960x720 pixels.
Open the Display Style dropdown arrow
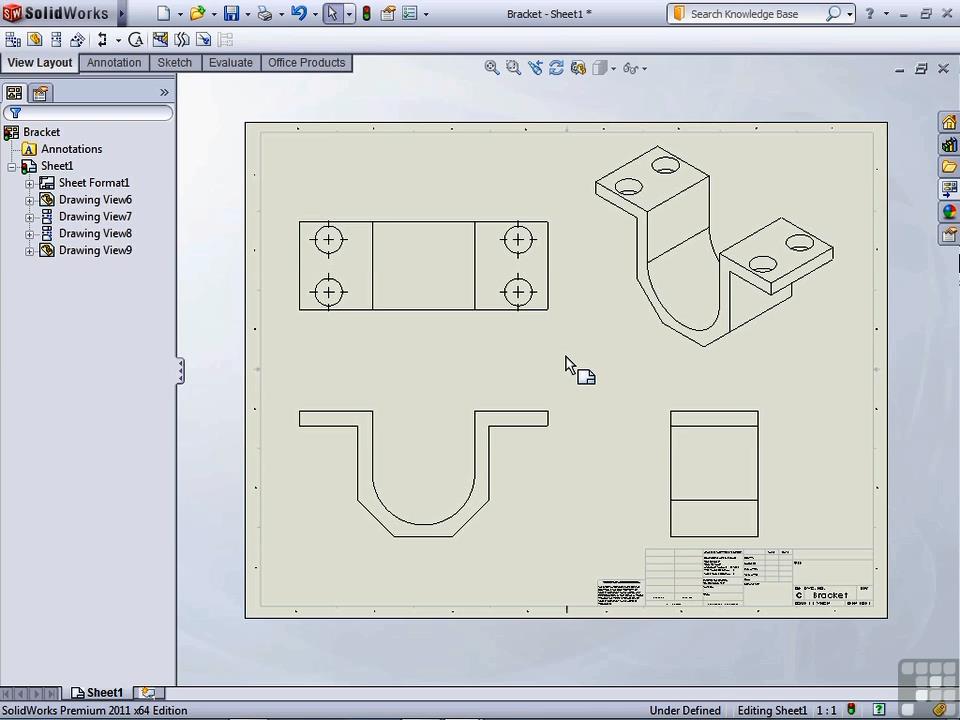(613, 68)
